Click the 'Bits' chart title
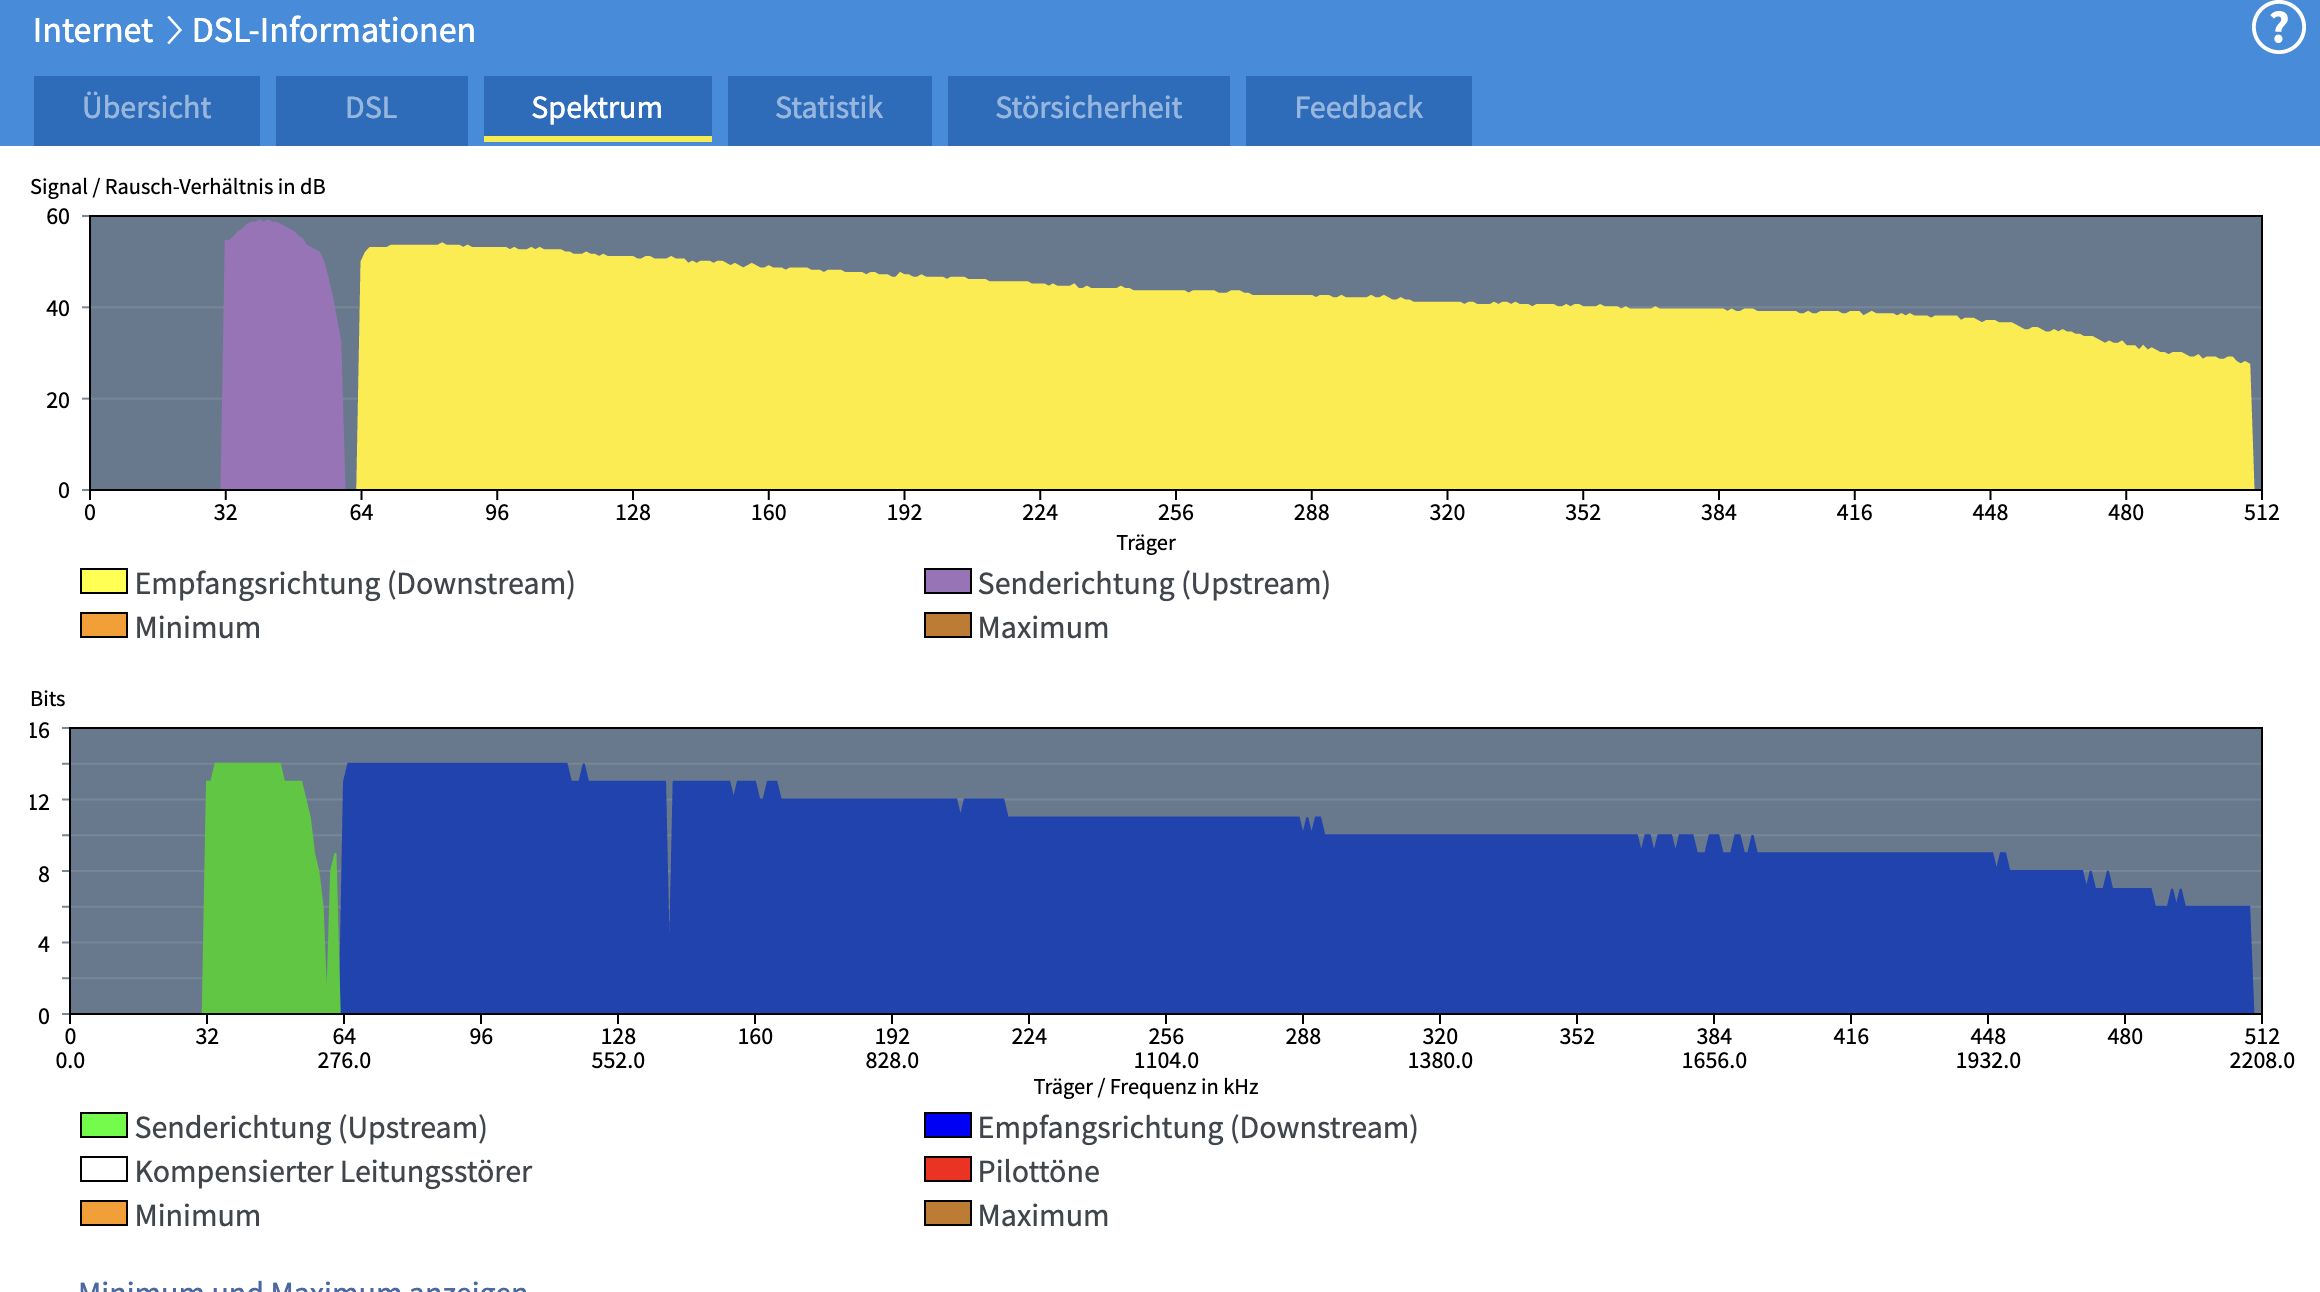The height and width of the screenshot is (1292, 2320). (48, 699)
